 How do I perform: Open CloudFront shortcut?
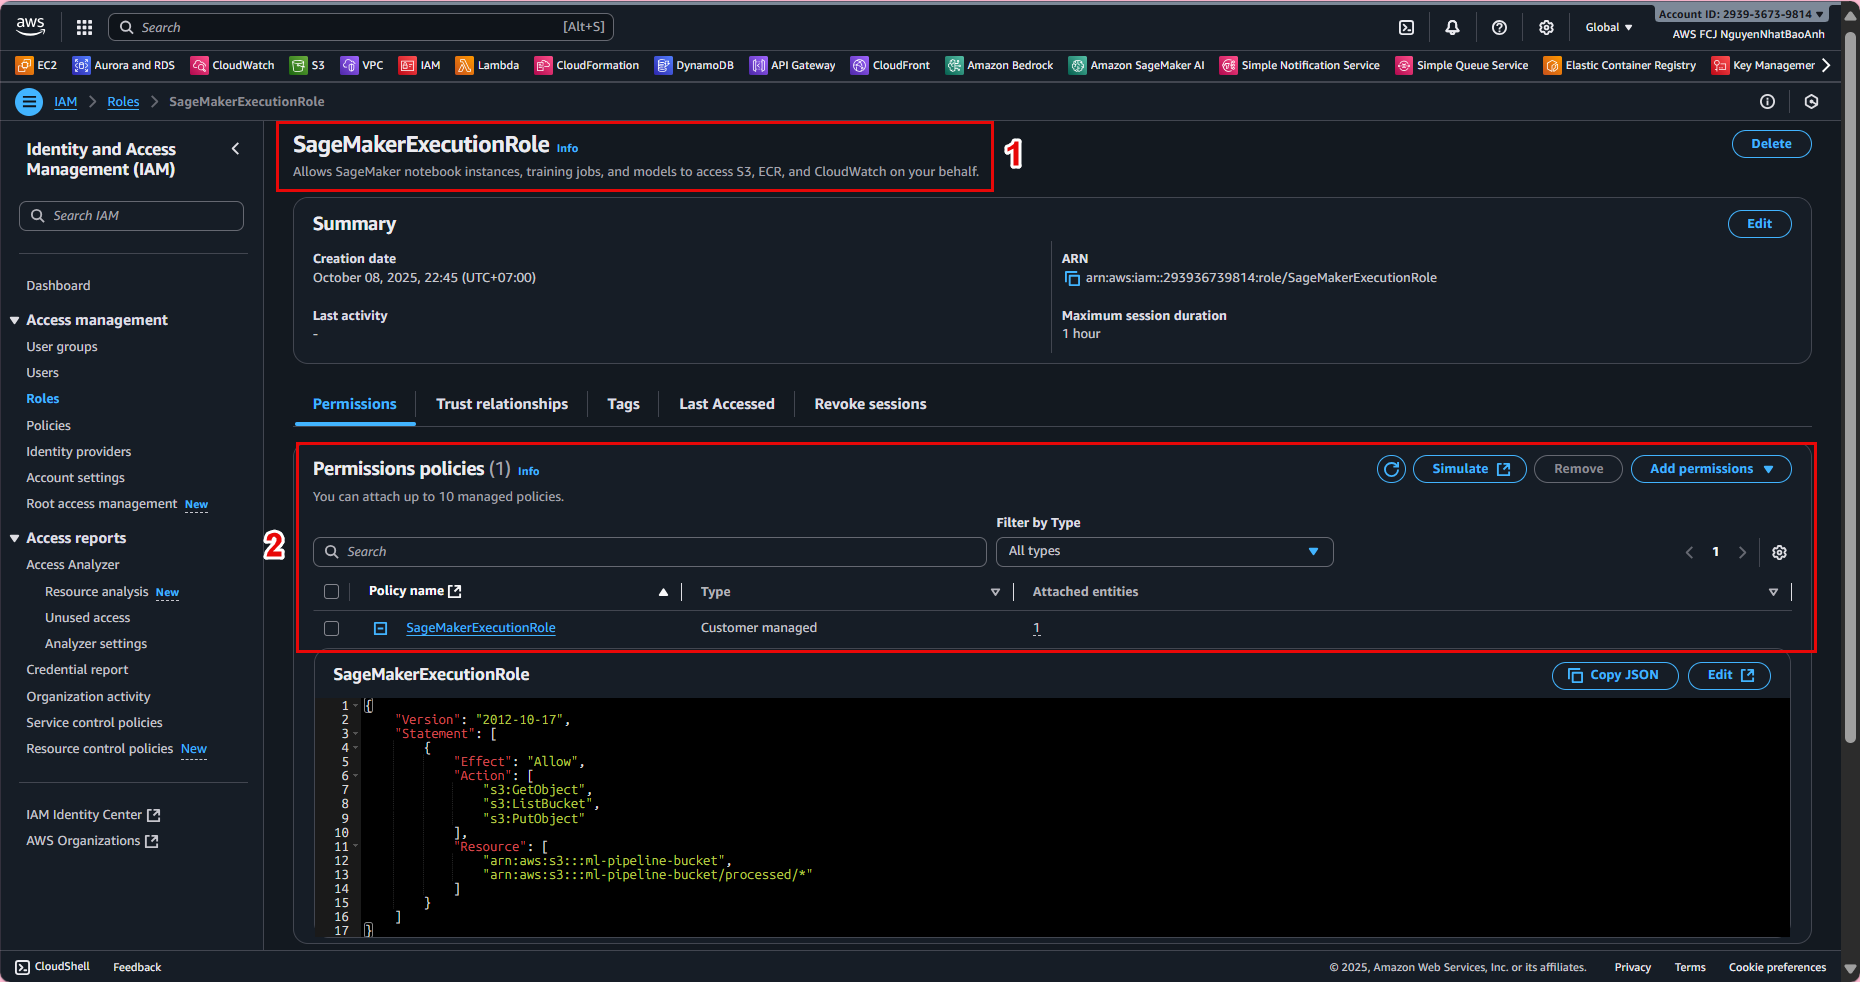(891, 65)
